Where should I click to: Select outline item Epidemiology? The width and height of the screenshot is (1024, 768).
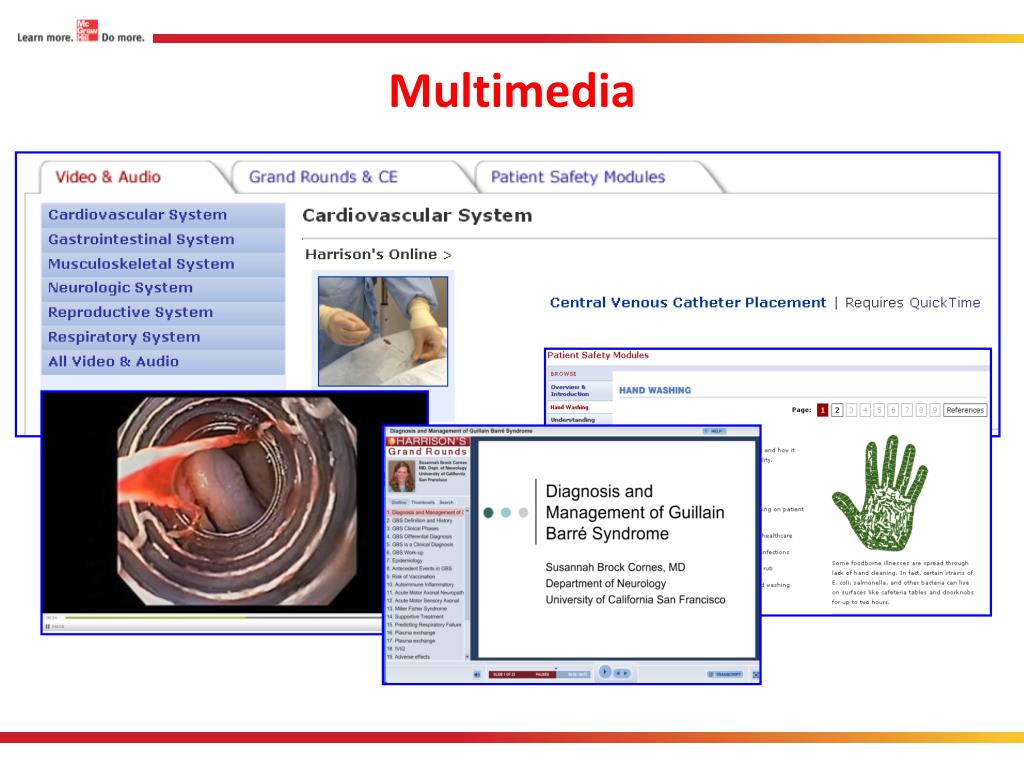coord(405,560)
